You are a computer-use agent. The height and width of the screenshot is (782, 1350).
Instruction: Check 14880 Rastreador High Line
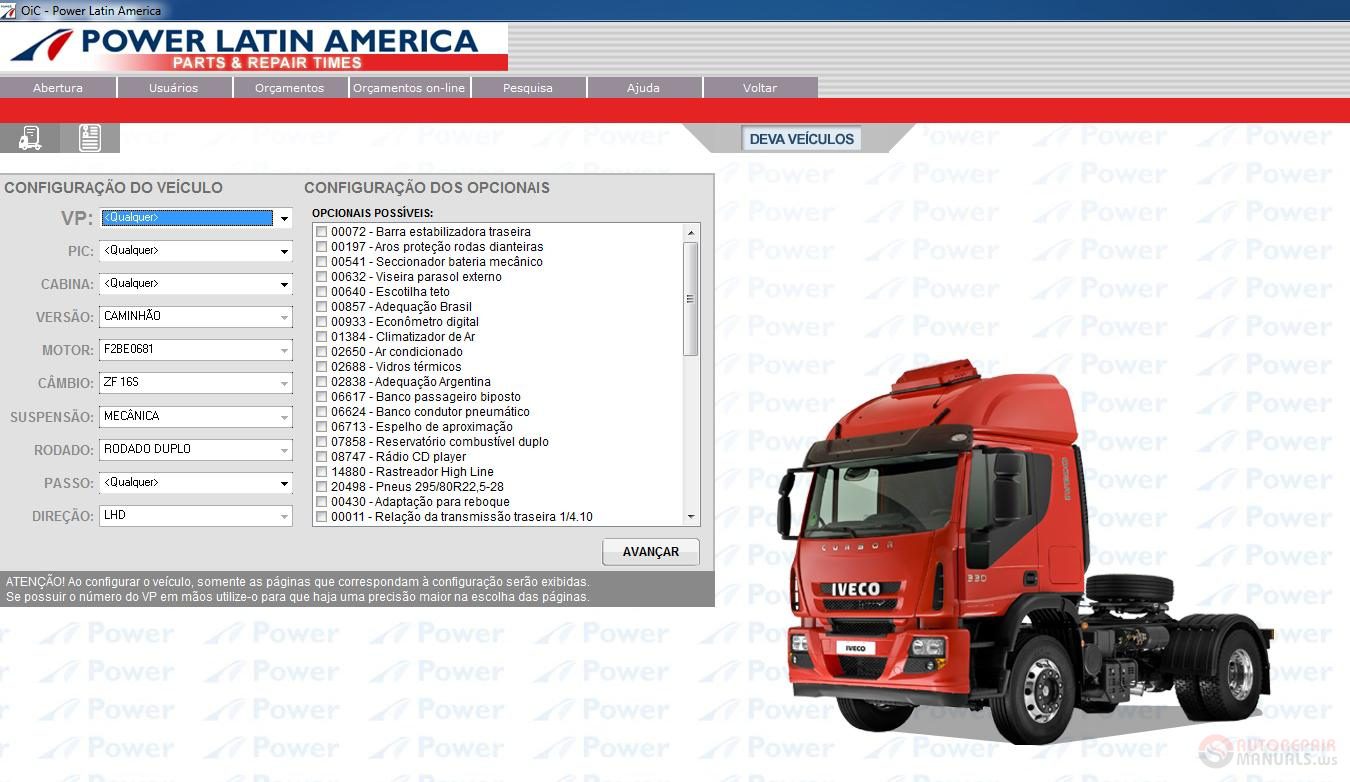pyautogui.click(x=322, y=472)
